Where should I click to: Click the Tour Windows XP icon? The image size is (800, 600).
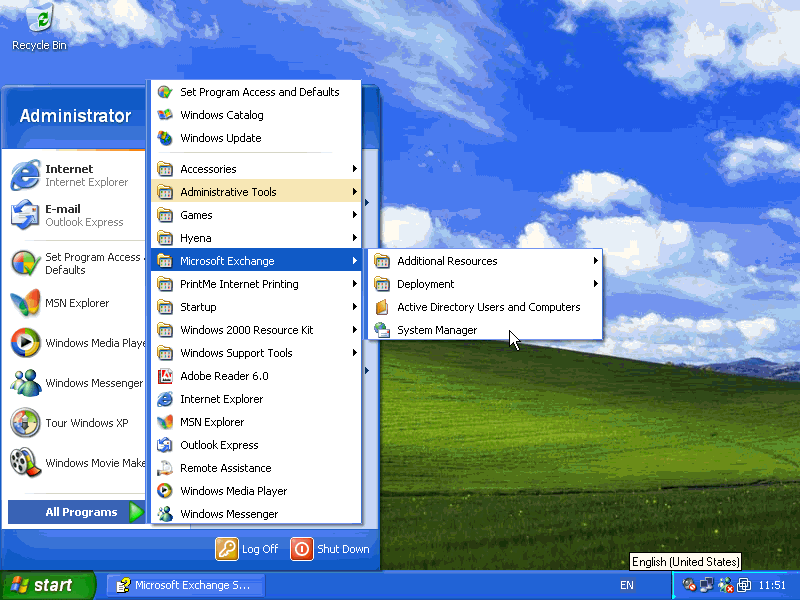pyautogui.click(x=24, y=422)
